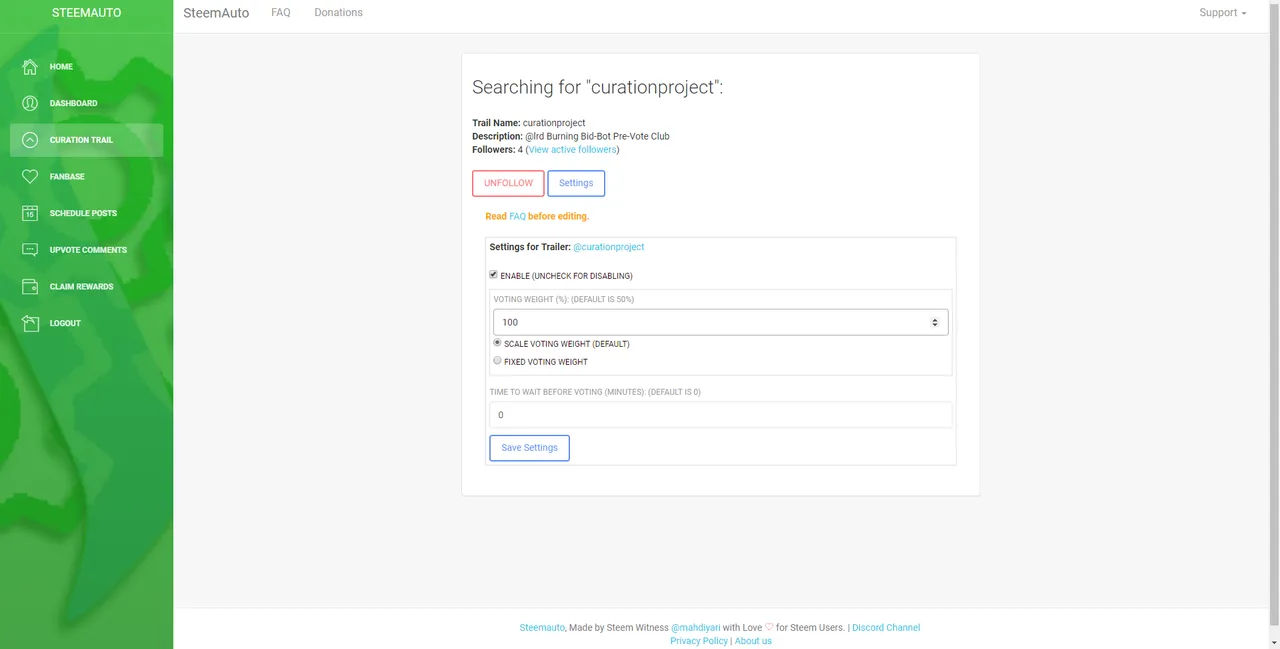The height and width of the screenshot is (649, 1280).
Task: Open the Privacy Policy footer link
Action: pos(699,641)
